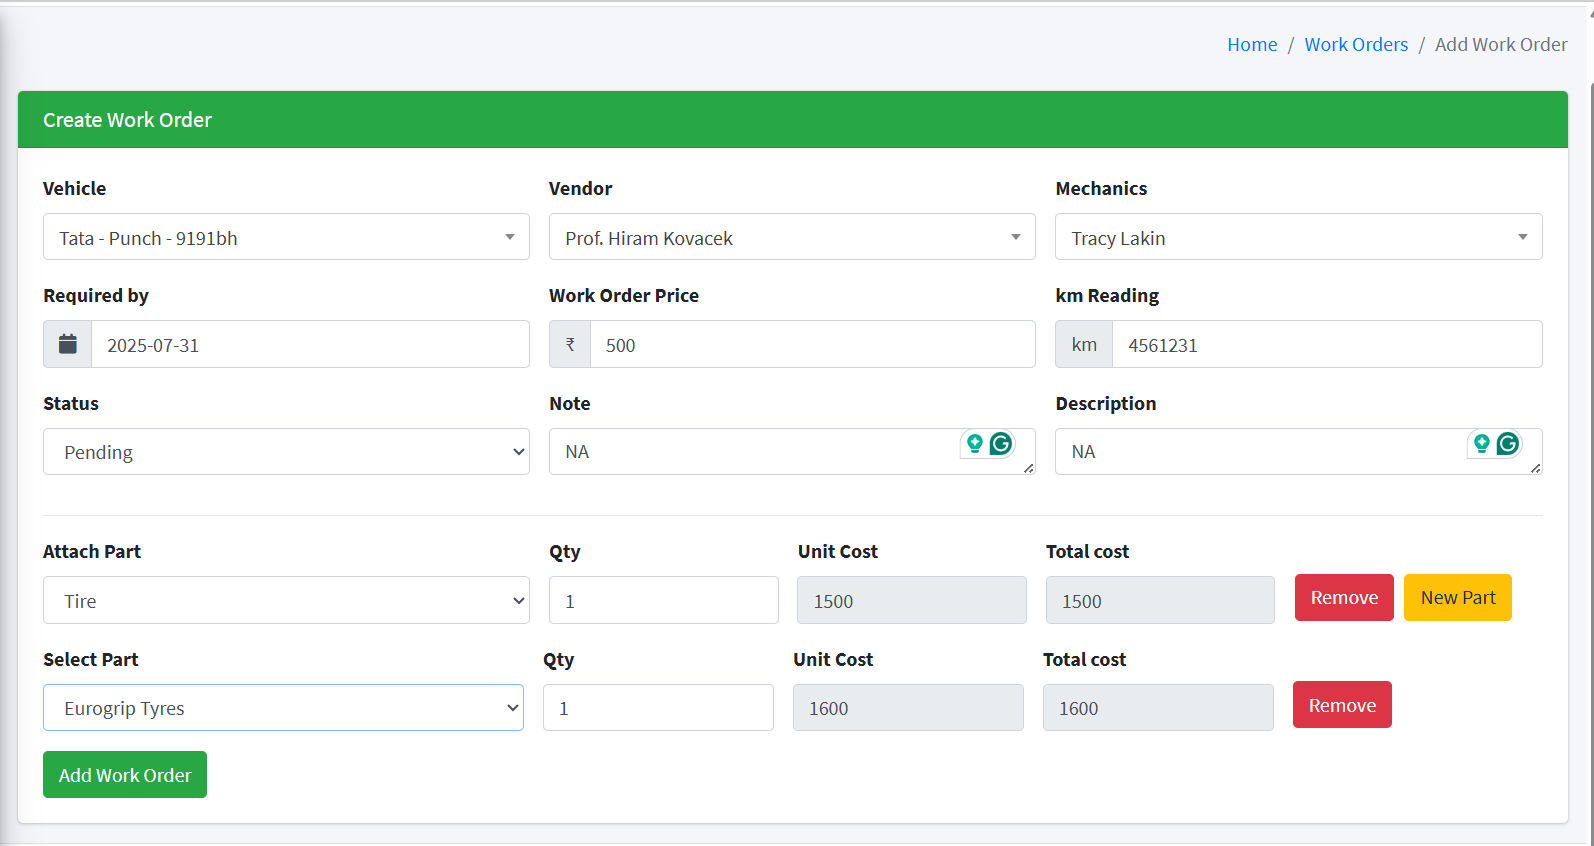The image size is (1594, 846).
Task: Click the calendar icon beside Required by
Action: tap(67, 344)
